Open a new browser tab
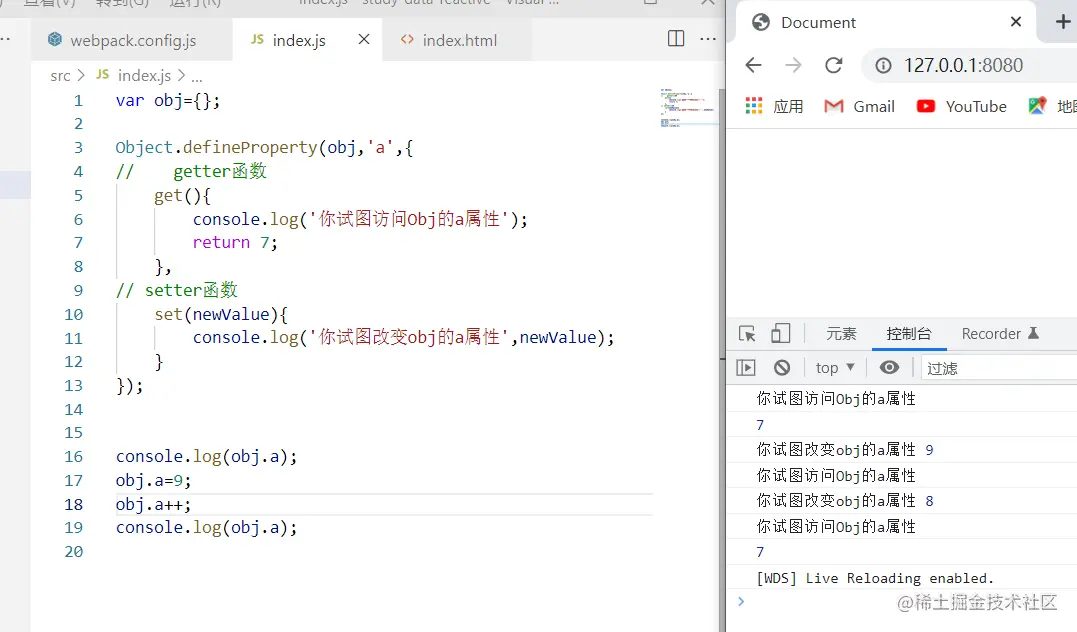The width and height of the screenshot is (1077, 632). pyautogui.click(x=1063, y=21)
